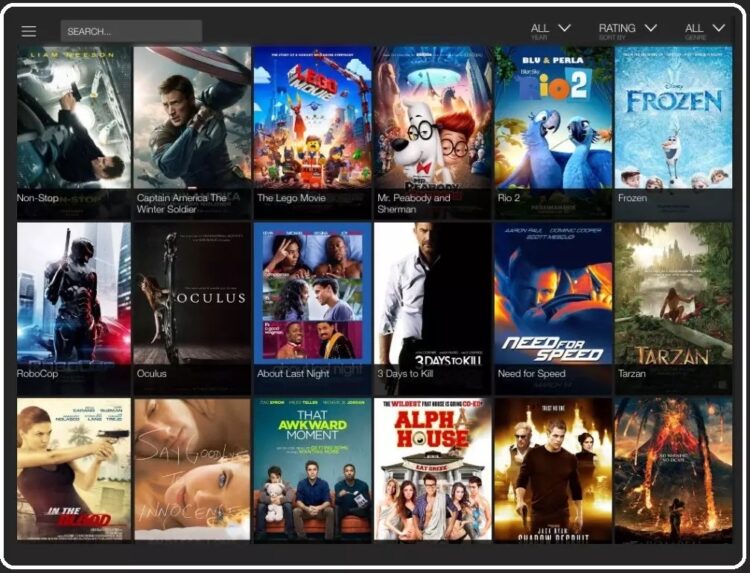Click the "Mr. Peabody and Sherman" caption
Screen dimensions: 750x573
coord(414,204)
